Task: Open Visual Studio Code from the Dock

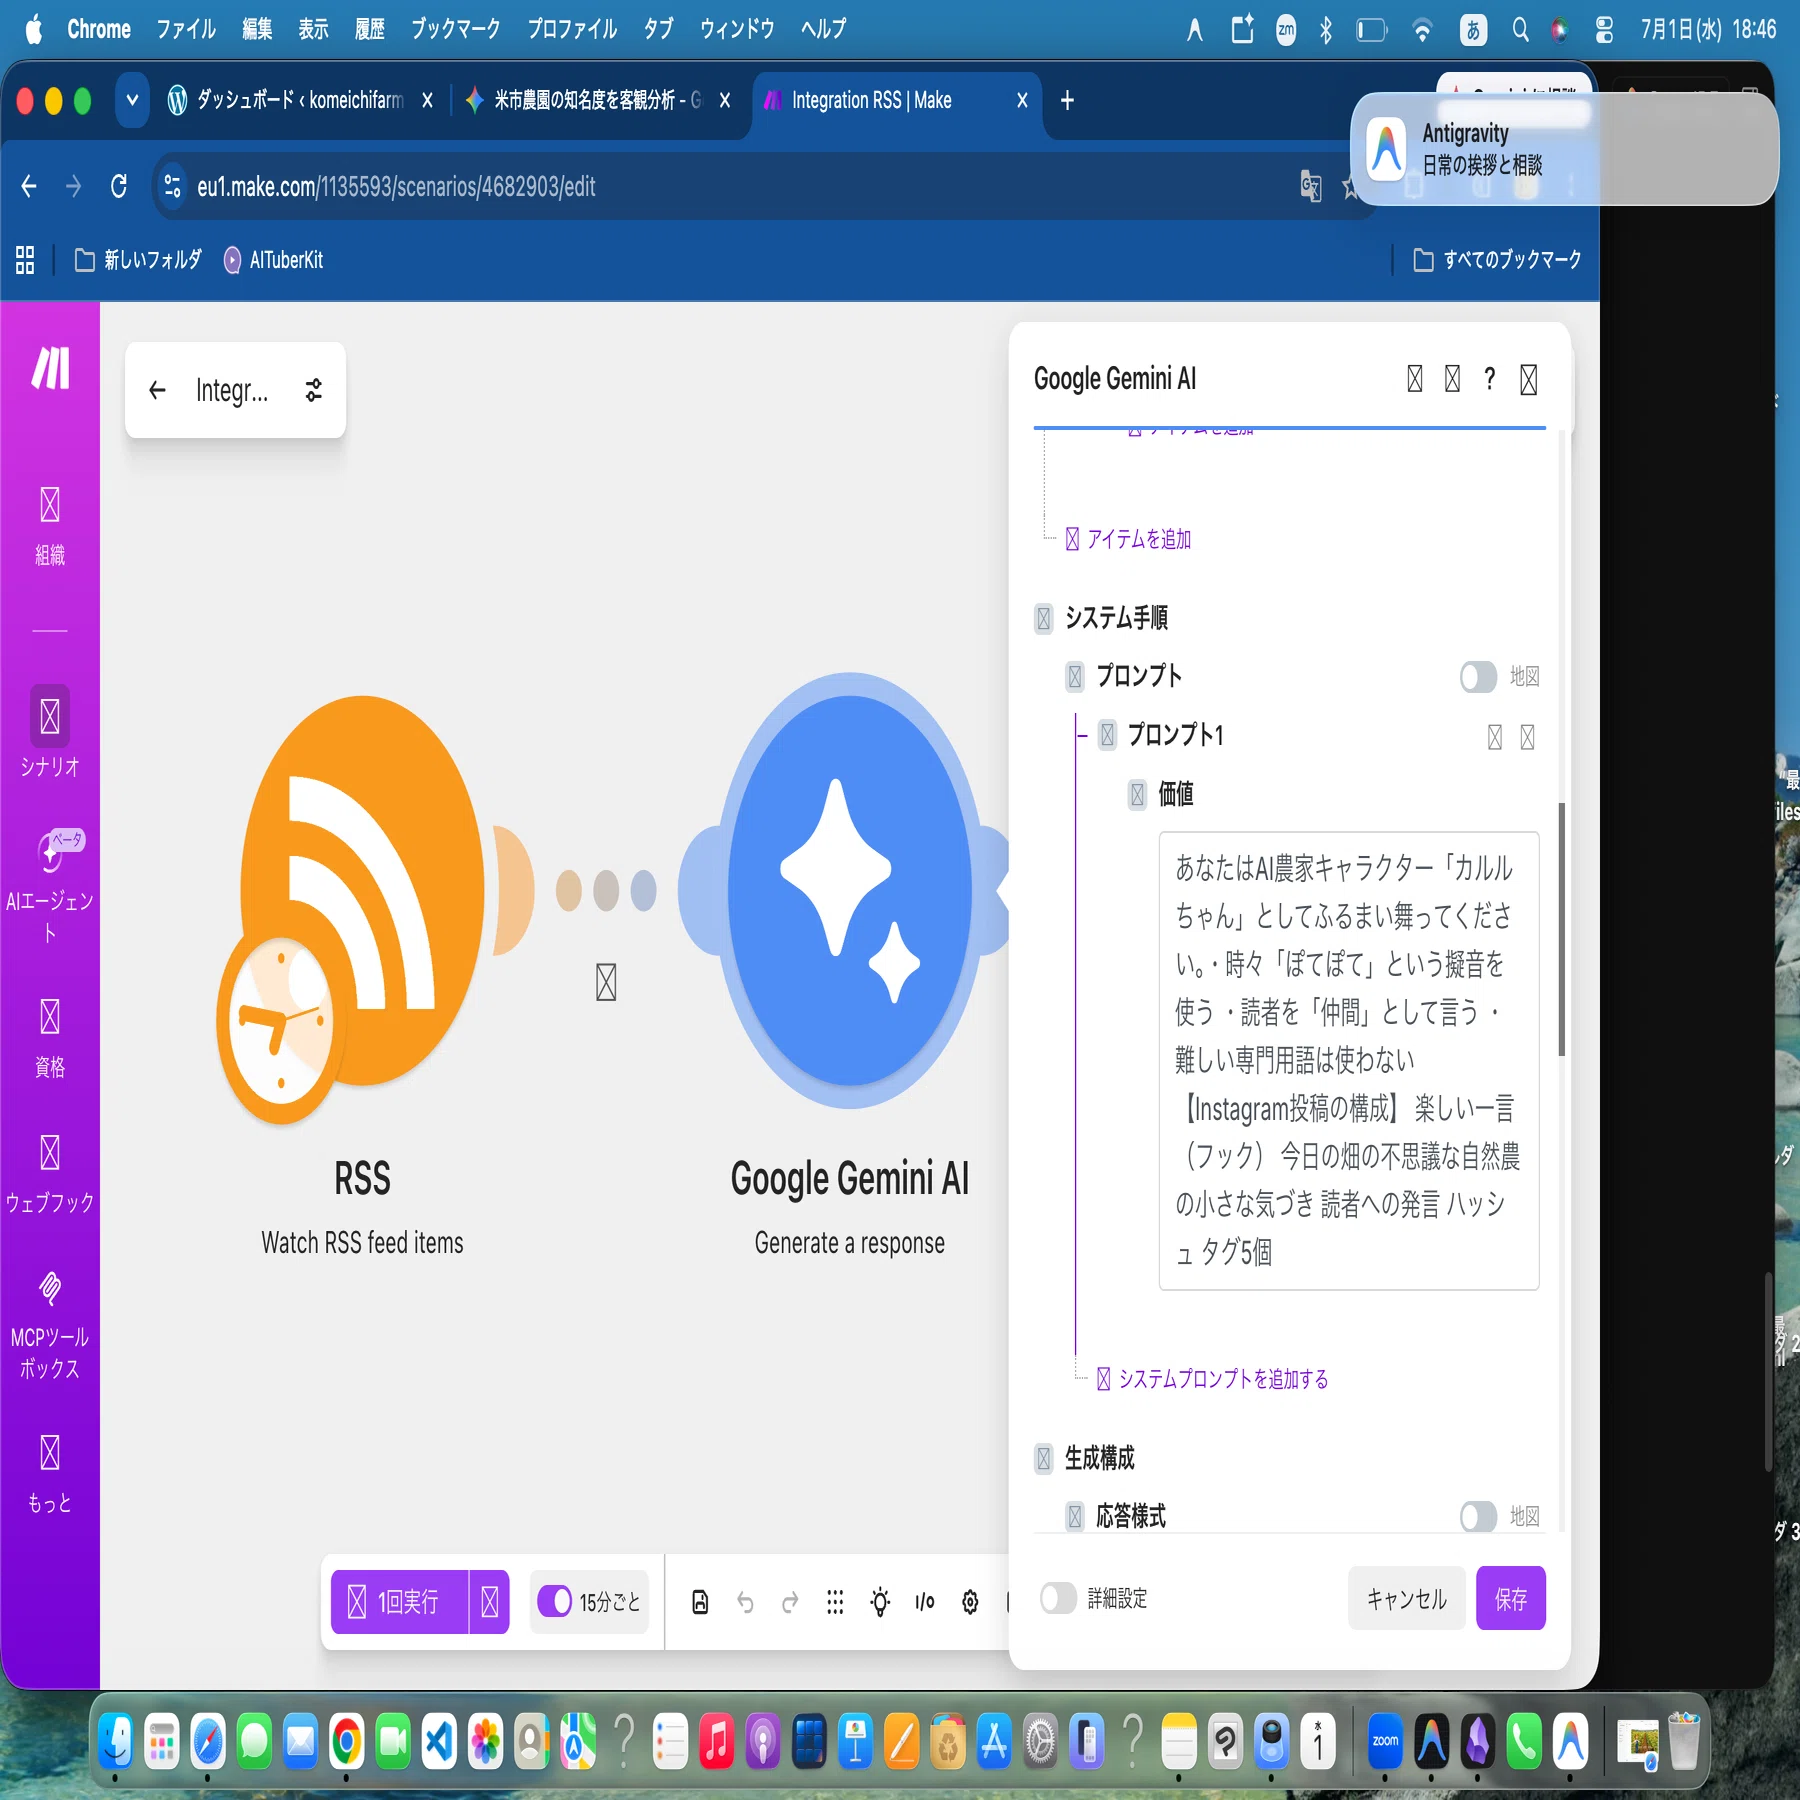Action: [x=439, y=1741]
